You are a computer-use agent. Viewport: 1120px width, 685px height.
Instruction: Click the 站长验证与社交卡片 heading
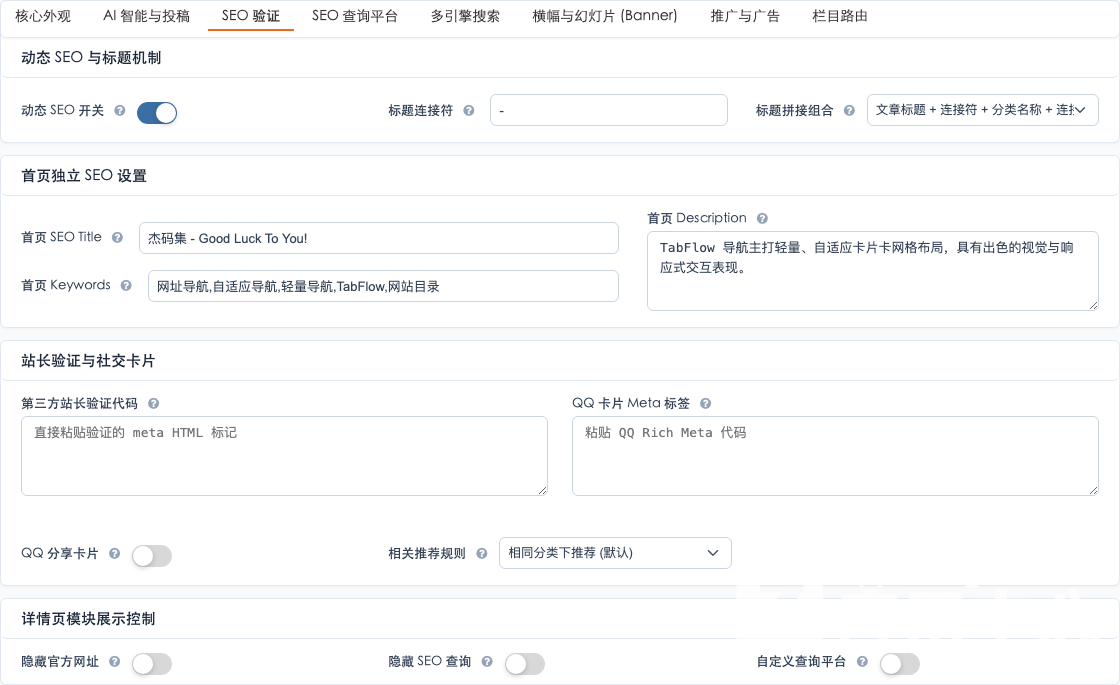(x=88, y=361)
